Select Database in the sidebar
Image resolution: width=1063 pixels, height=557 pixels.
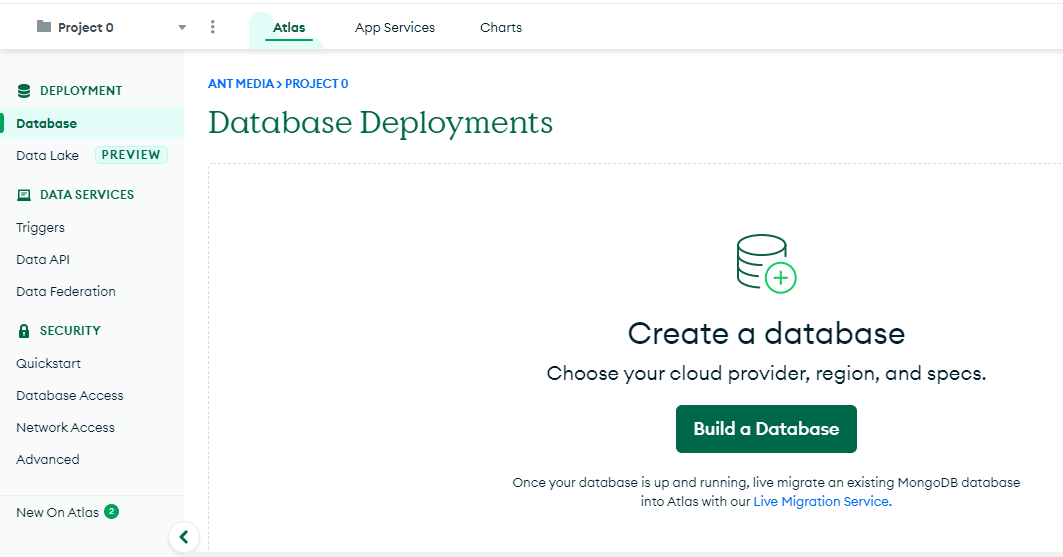tap(92, 123)
